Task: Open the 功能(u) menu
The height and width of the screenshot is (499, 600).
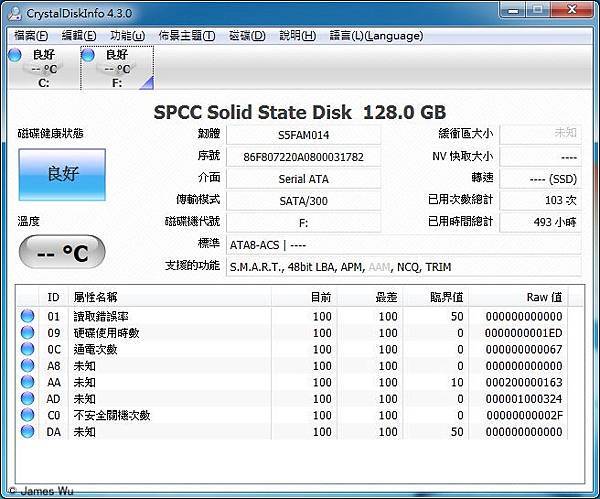Action: 127,36
